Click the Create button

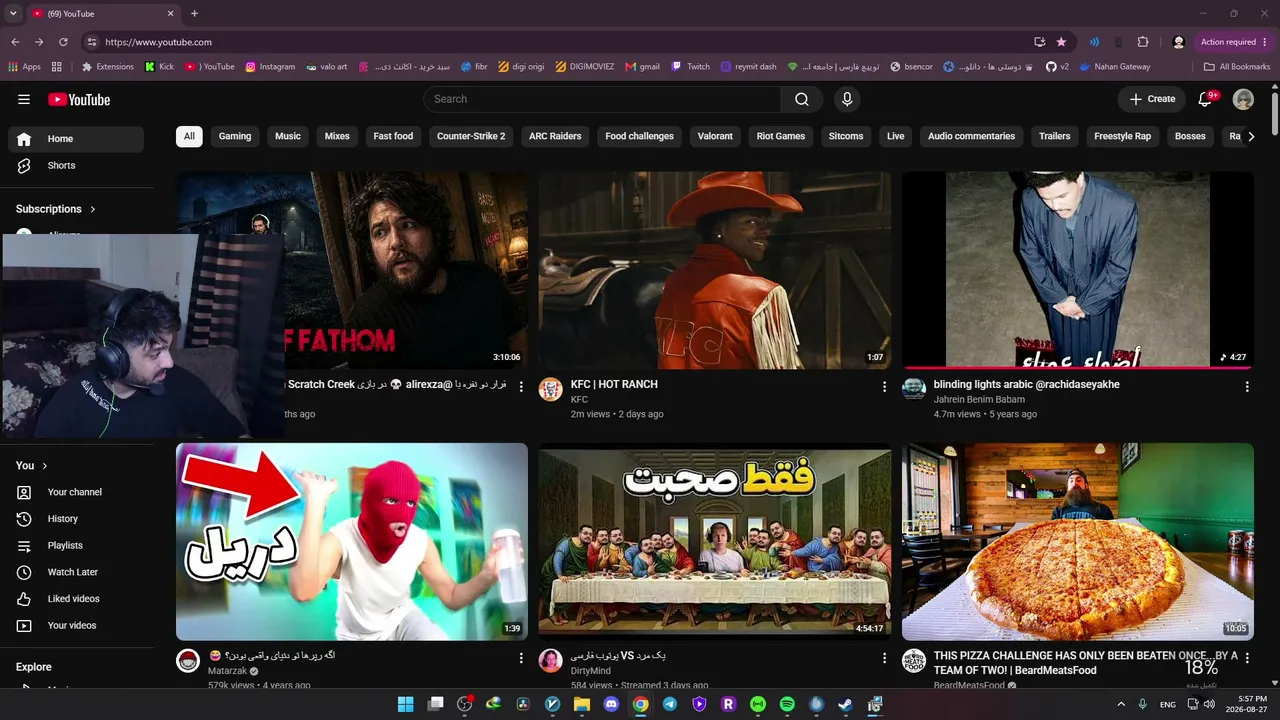coord(1152,99)
